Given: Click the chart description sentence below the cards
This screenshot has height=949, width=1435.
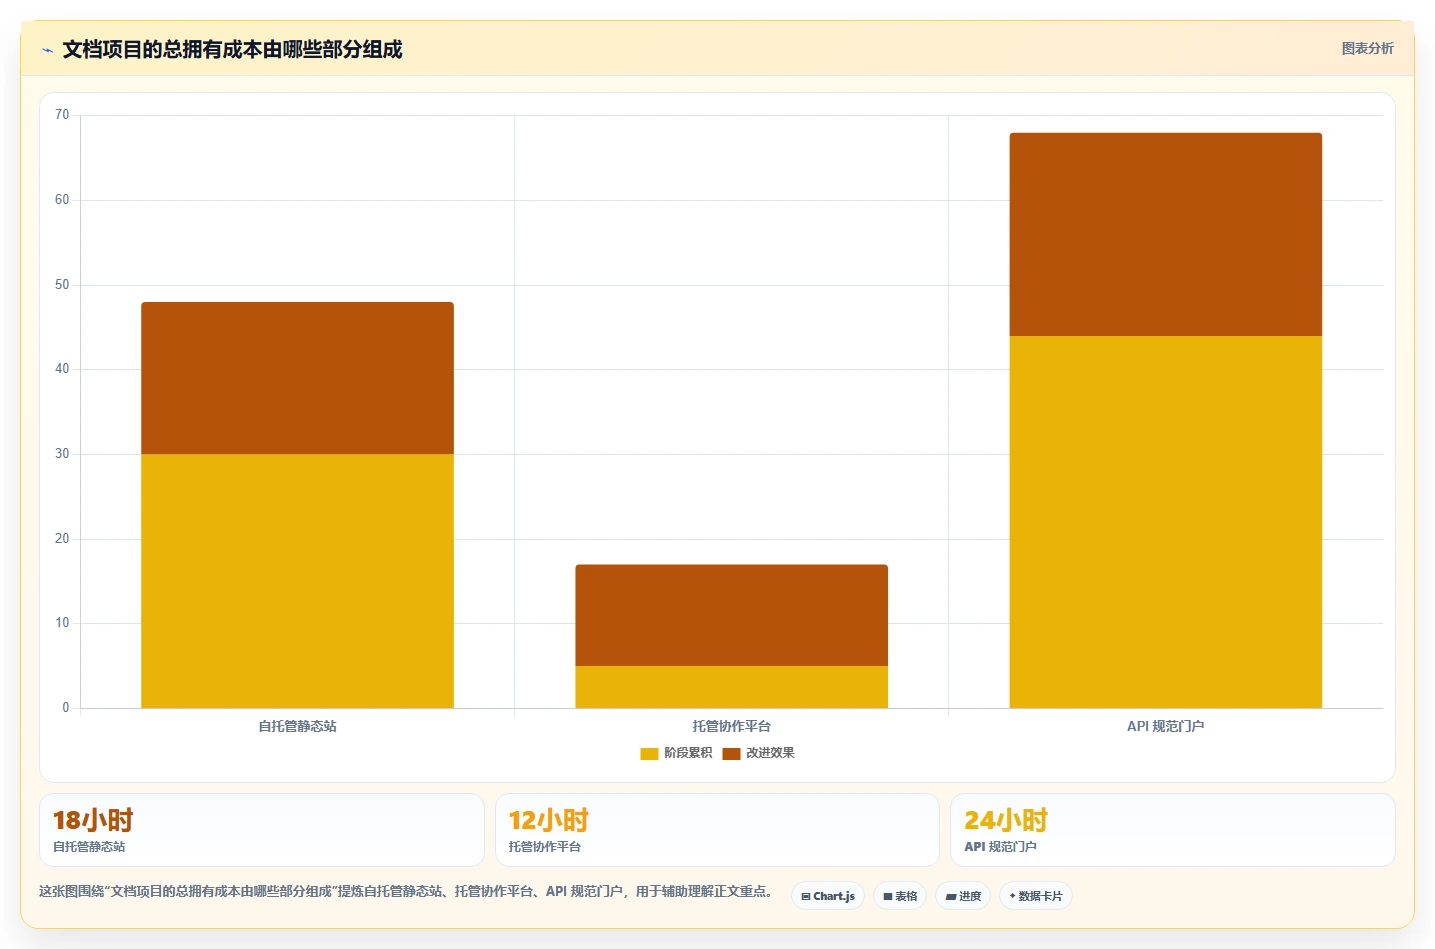Looking at the screenshot, I should (409, 891).
